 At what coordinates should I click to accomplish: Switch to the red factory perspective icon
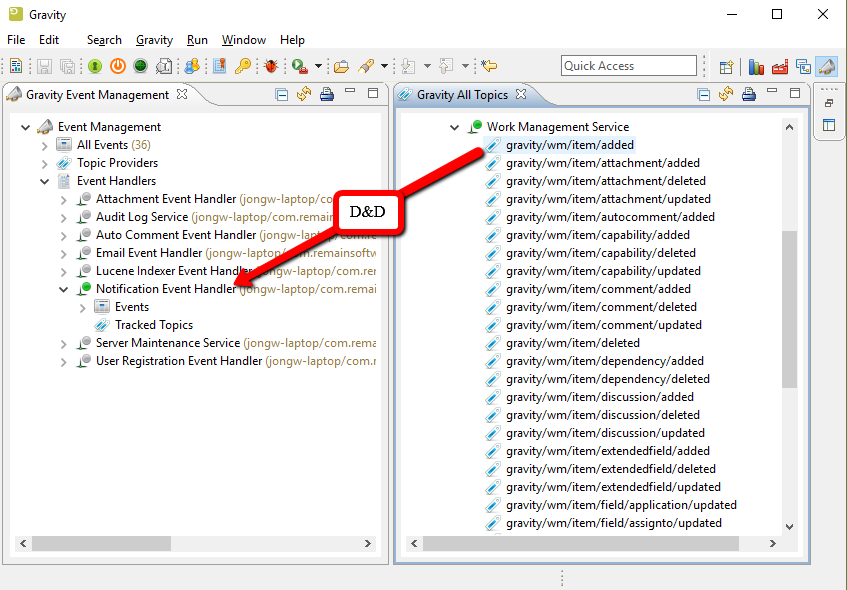tap(779, 67)
